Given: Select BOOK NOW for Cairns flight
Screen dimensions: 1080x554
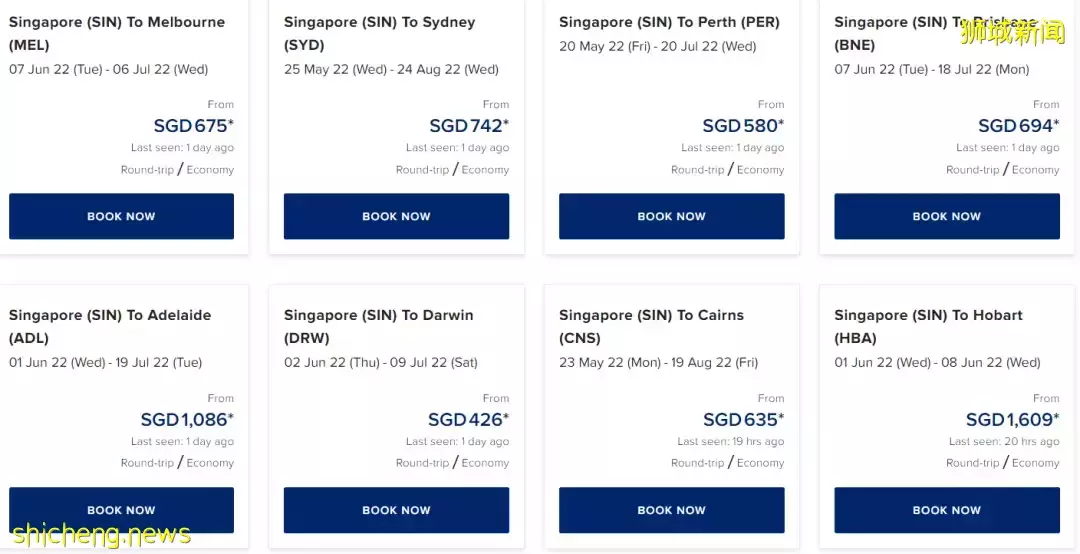Looking at the screenshot, I should pyautogui.click(x=671, y=510).
